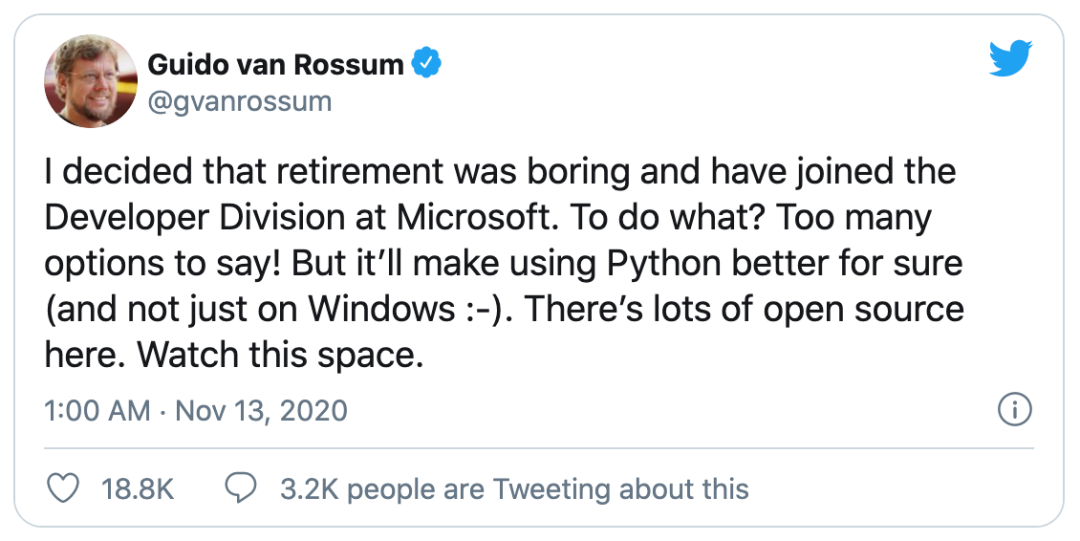The image size is (1080, 541).
Task: Click the blue verified badge
Action: point(428,64)
